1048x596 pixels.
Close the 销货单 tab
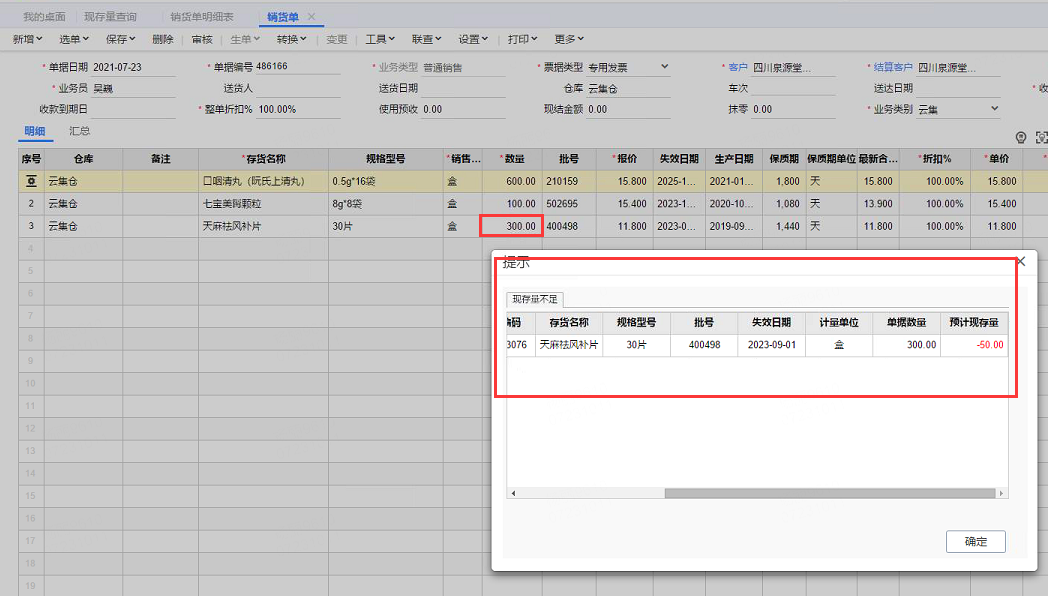click(311, 17)
